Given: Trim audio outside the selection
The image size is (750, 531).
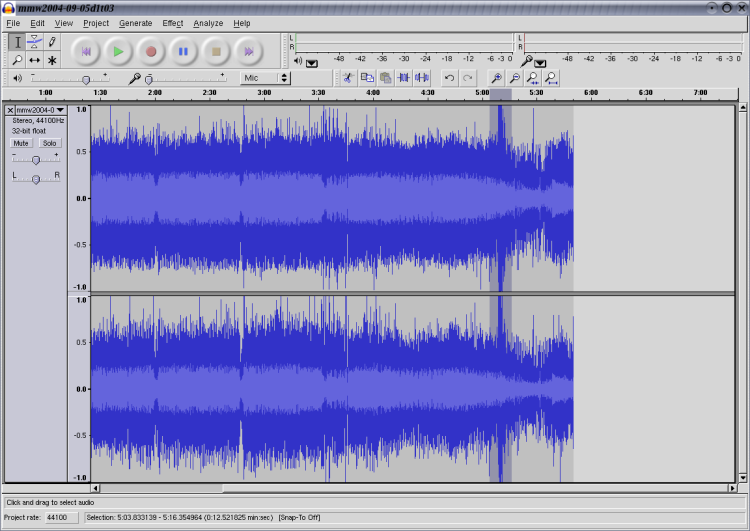Looking at the screenshot, I should tap(404, 77).
